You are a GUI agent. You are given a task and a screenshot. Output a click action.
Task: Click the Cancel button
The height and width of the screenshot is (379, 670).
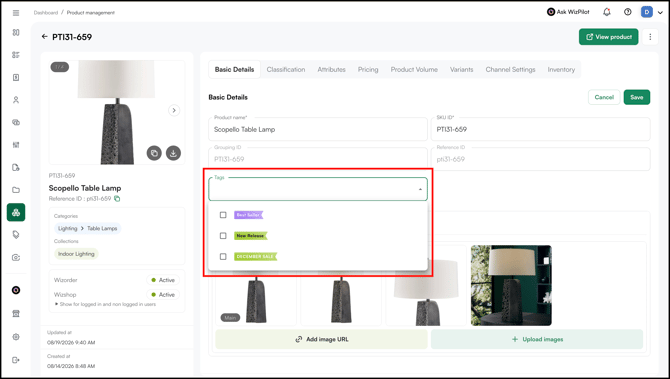(604, 97)
